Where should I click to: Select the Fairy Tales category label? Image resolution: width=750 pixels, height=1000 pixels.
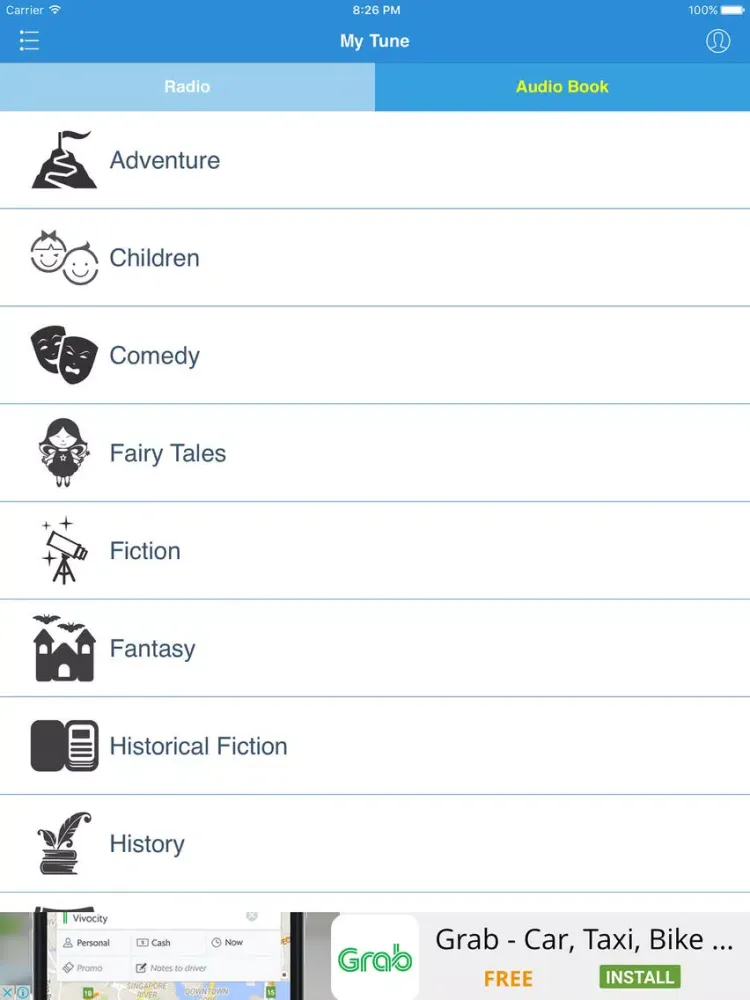[x=168, y=453]
